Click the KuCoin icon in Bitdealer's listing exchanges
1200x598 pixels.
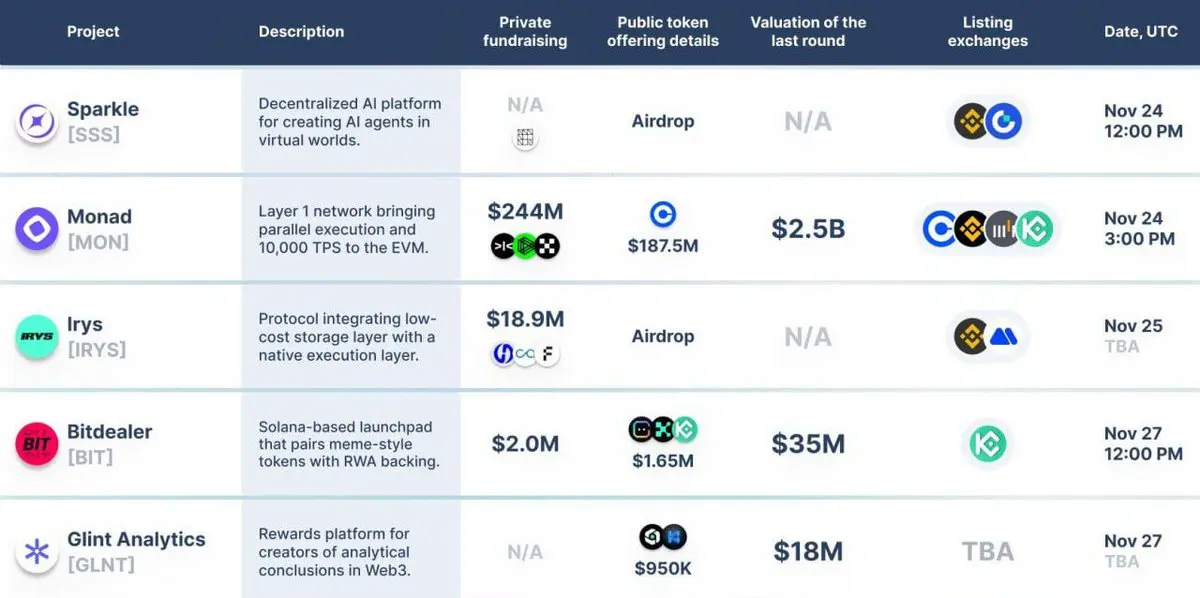(x=988, y=444)
